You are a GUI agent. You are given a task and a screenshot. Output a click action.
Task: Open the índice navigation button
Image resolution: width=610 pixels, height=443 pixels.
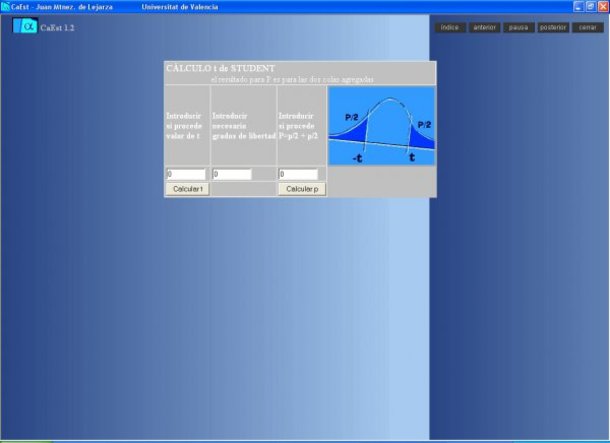pyautogui.click(x=449, y=27)
